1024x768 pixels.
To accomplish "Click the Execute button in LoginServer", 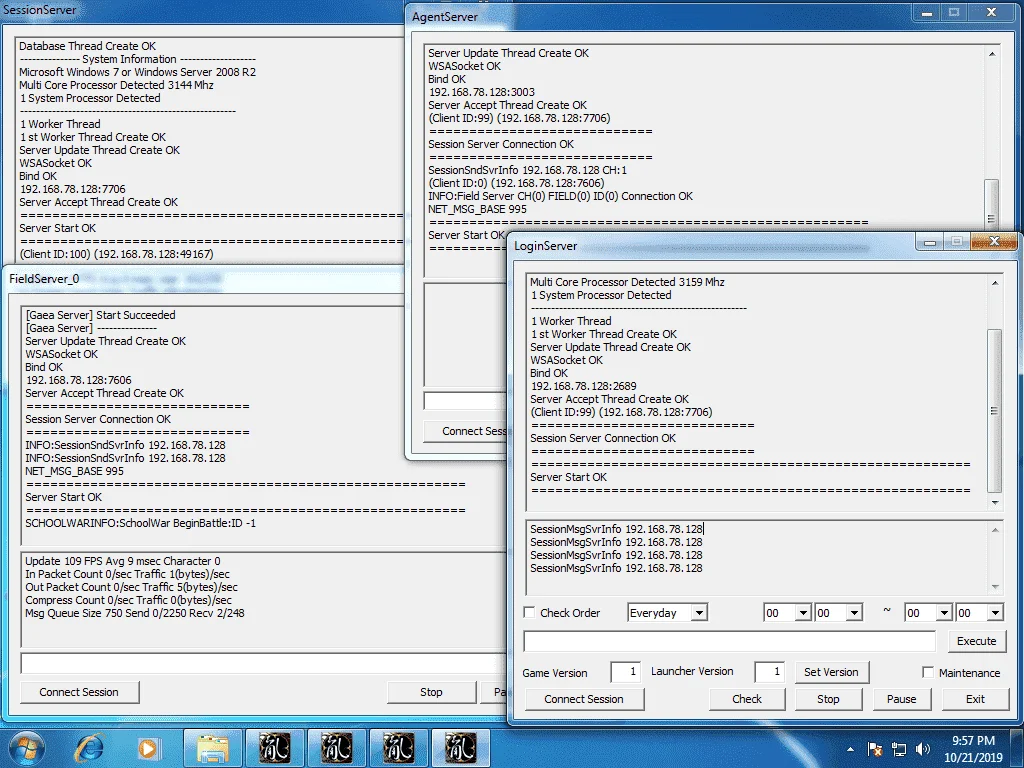I will tap(976, 641).
